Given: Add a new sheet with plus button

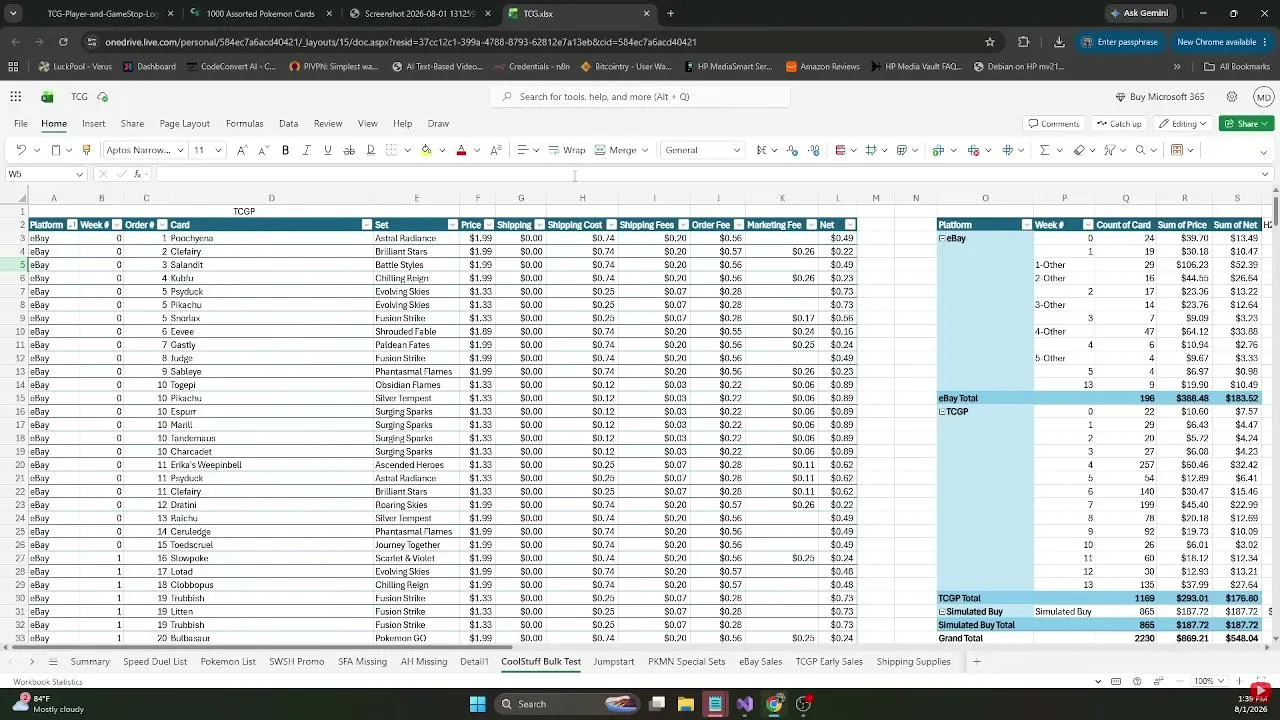Looking at the screenshot, I should pyautogui.click(x=977, y=661).
